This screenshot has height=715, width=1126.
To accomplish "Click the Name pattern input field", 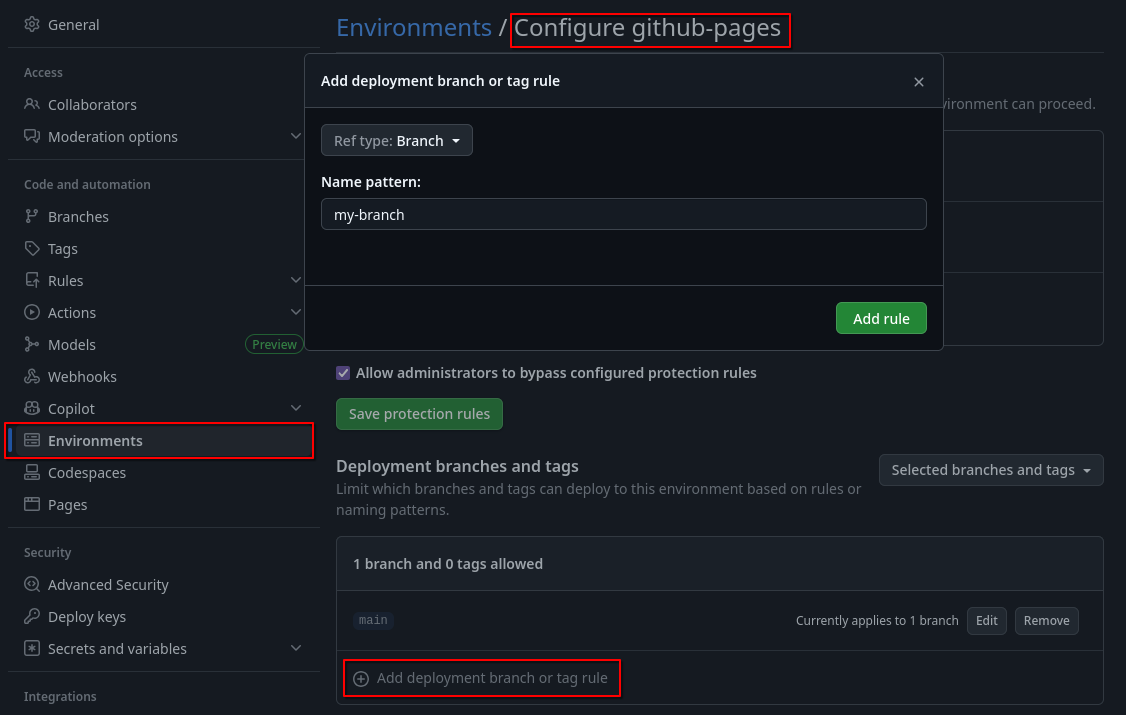I will (623, 214).
